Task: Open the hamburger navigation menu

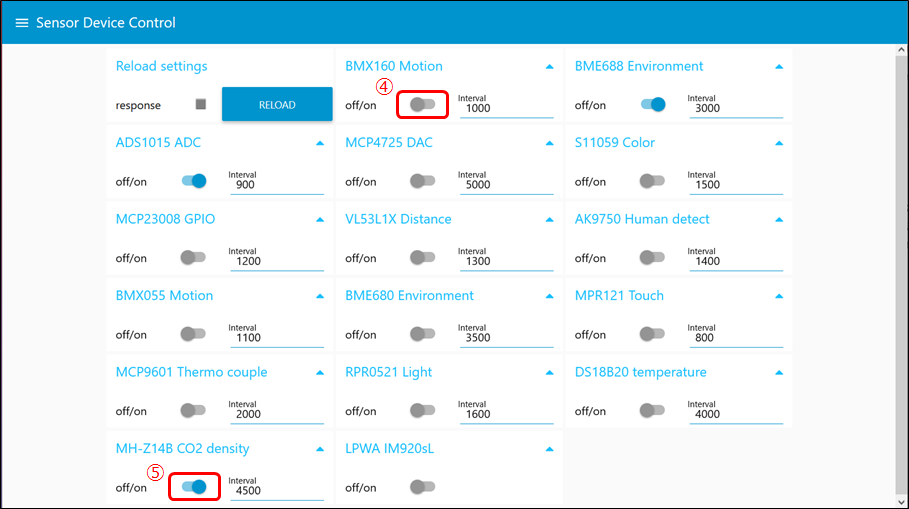Action: click(x=22, y=23)
